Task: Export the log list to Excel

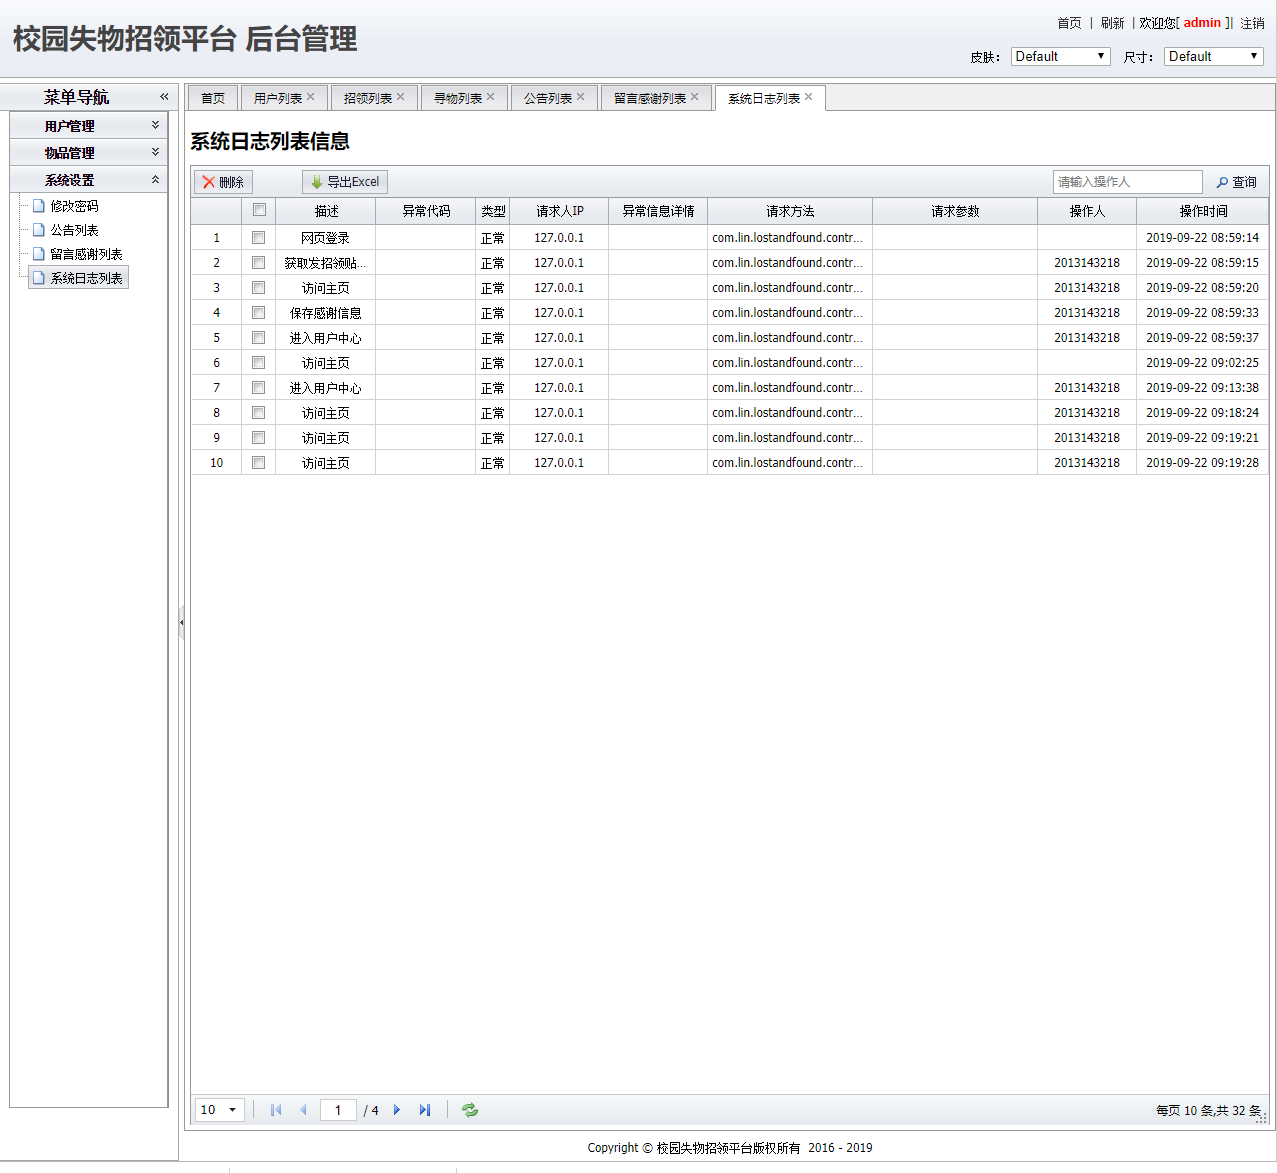Action: (345, 182)
